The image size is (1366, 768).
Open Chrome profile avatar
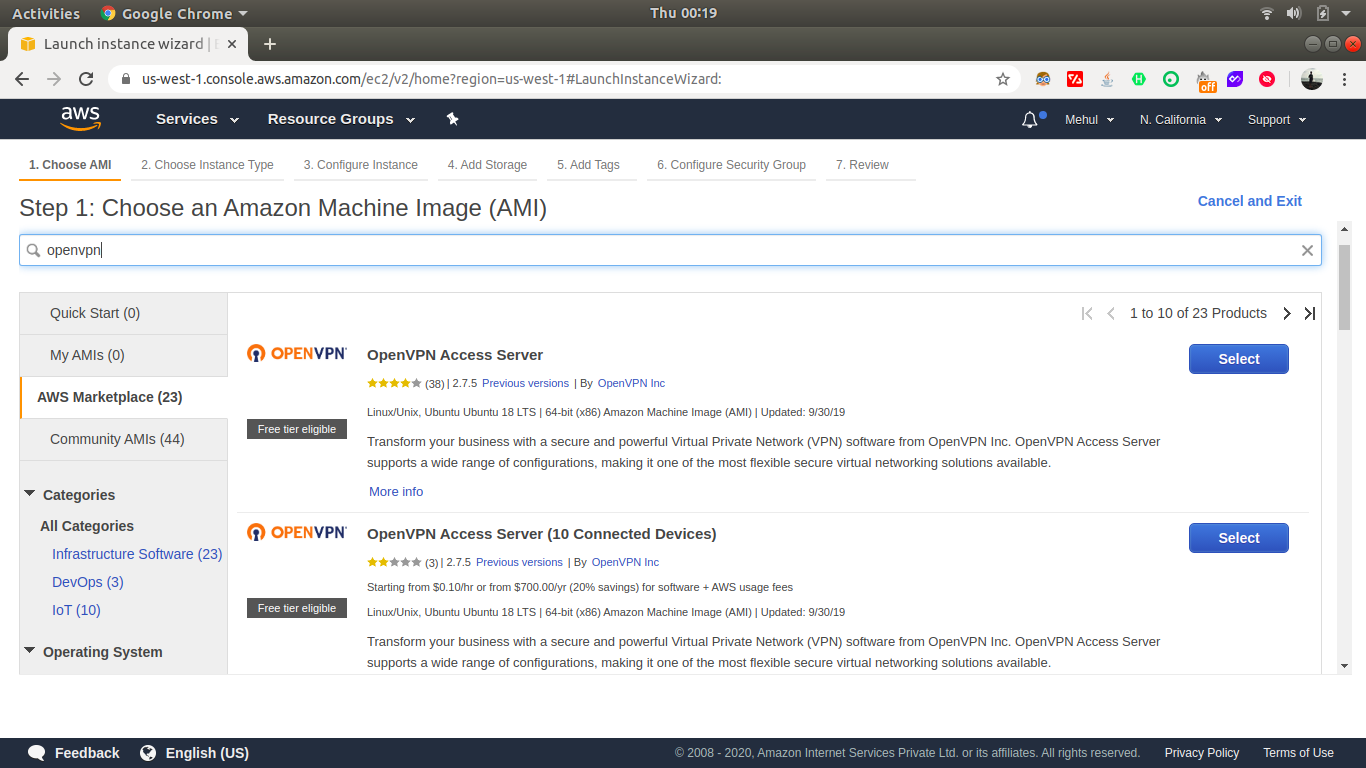point(1312,79)
